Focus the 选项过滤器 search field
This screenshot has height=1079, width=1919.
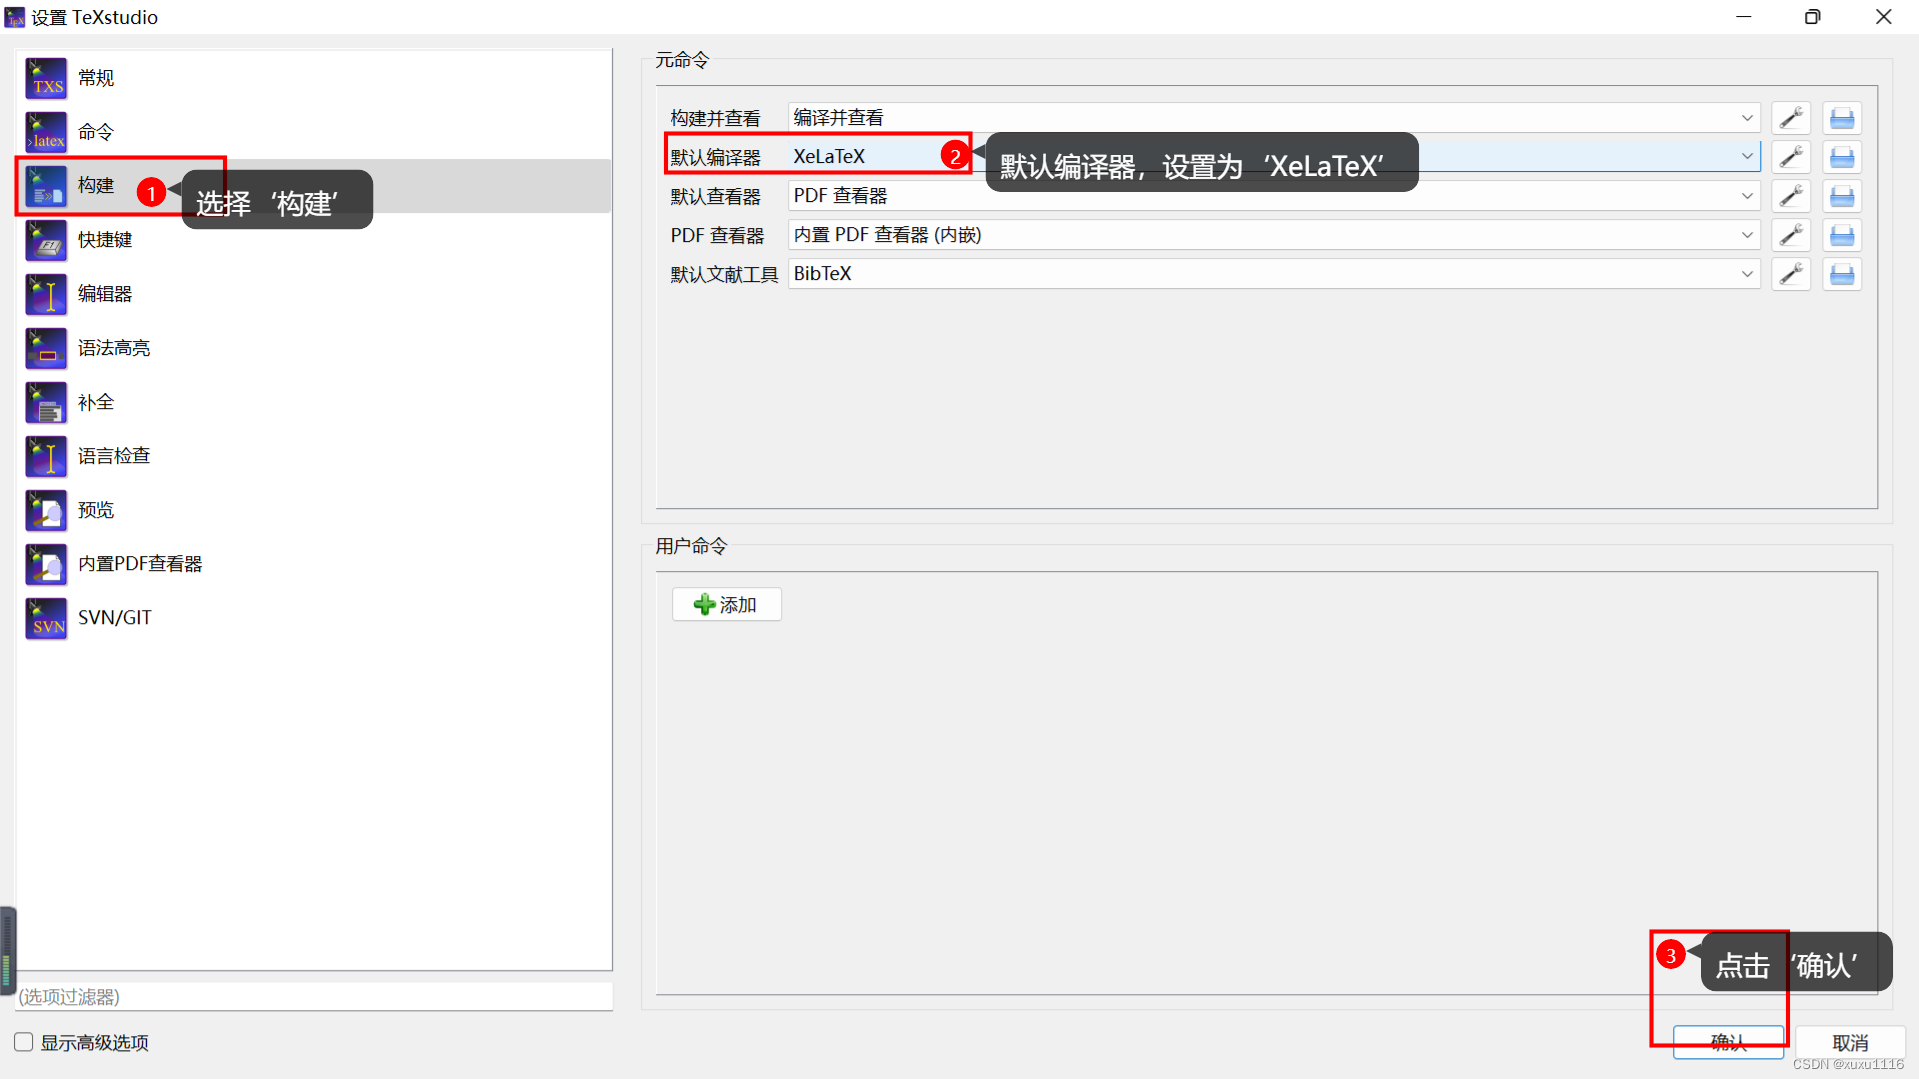click(x=314, y=997)
